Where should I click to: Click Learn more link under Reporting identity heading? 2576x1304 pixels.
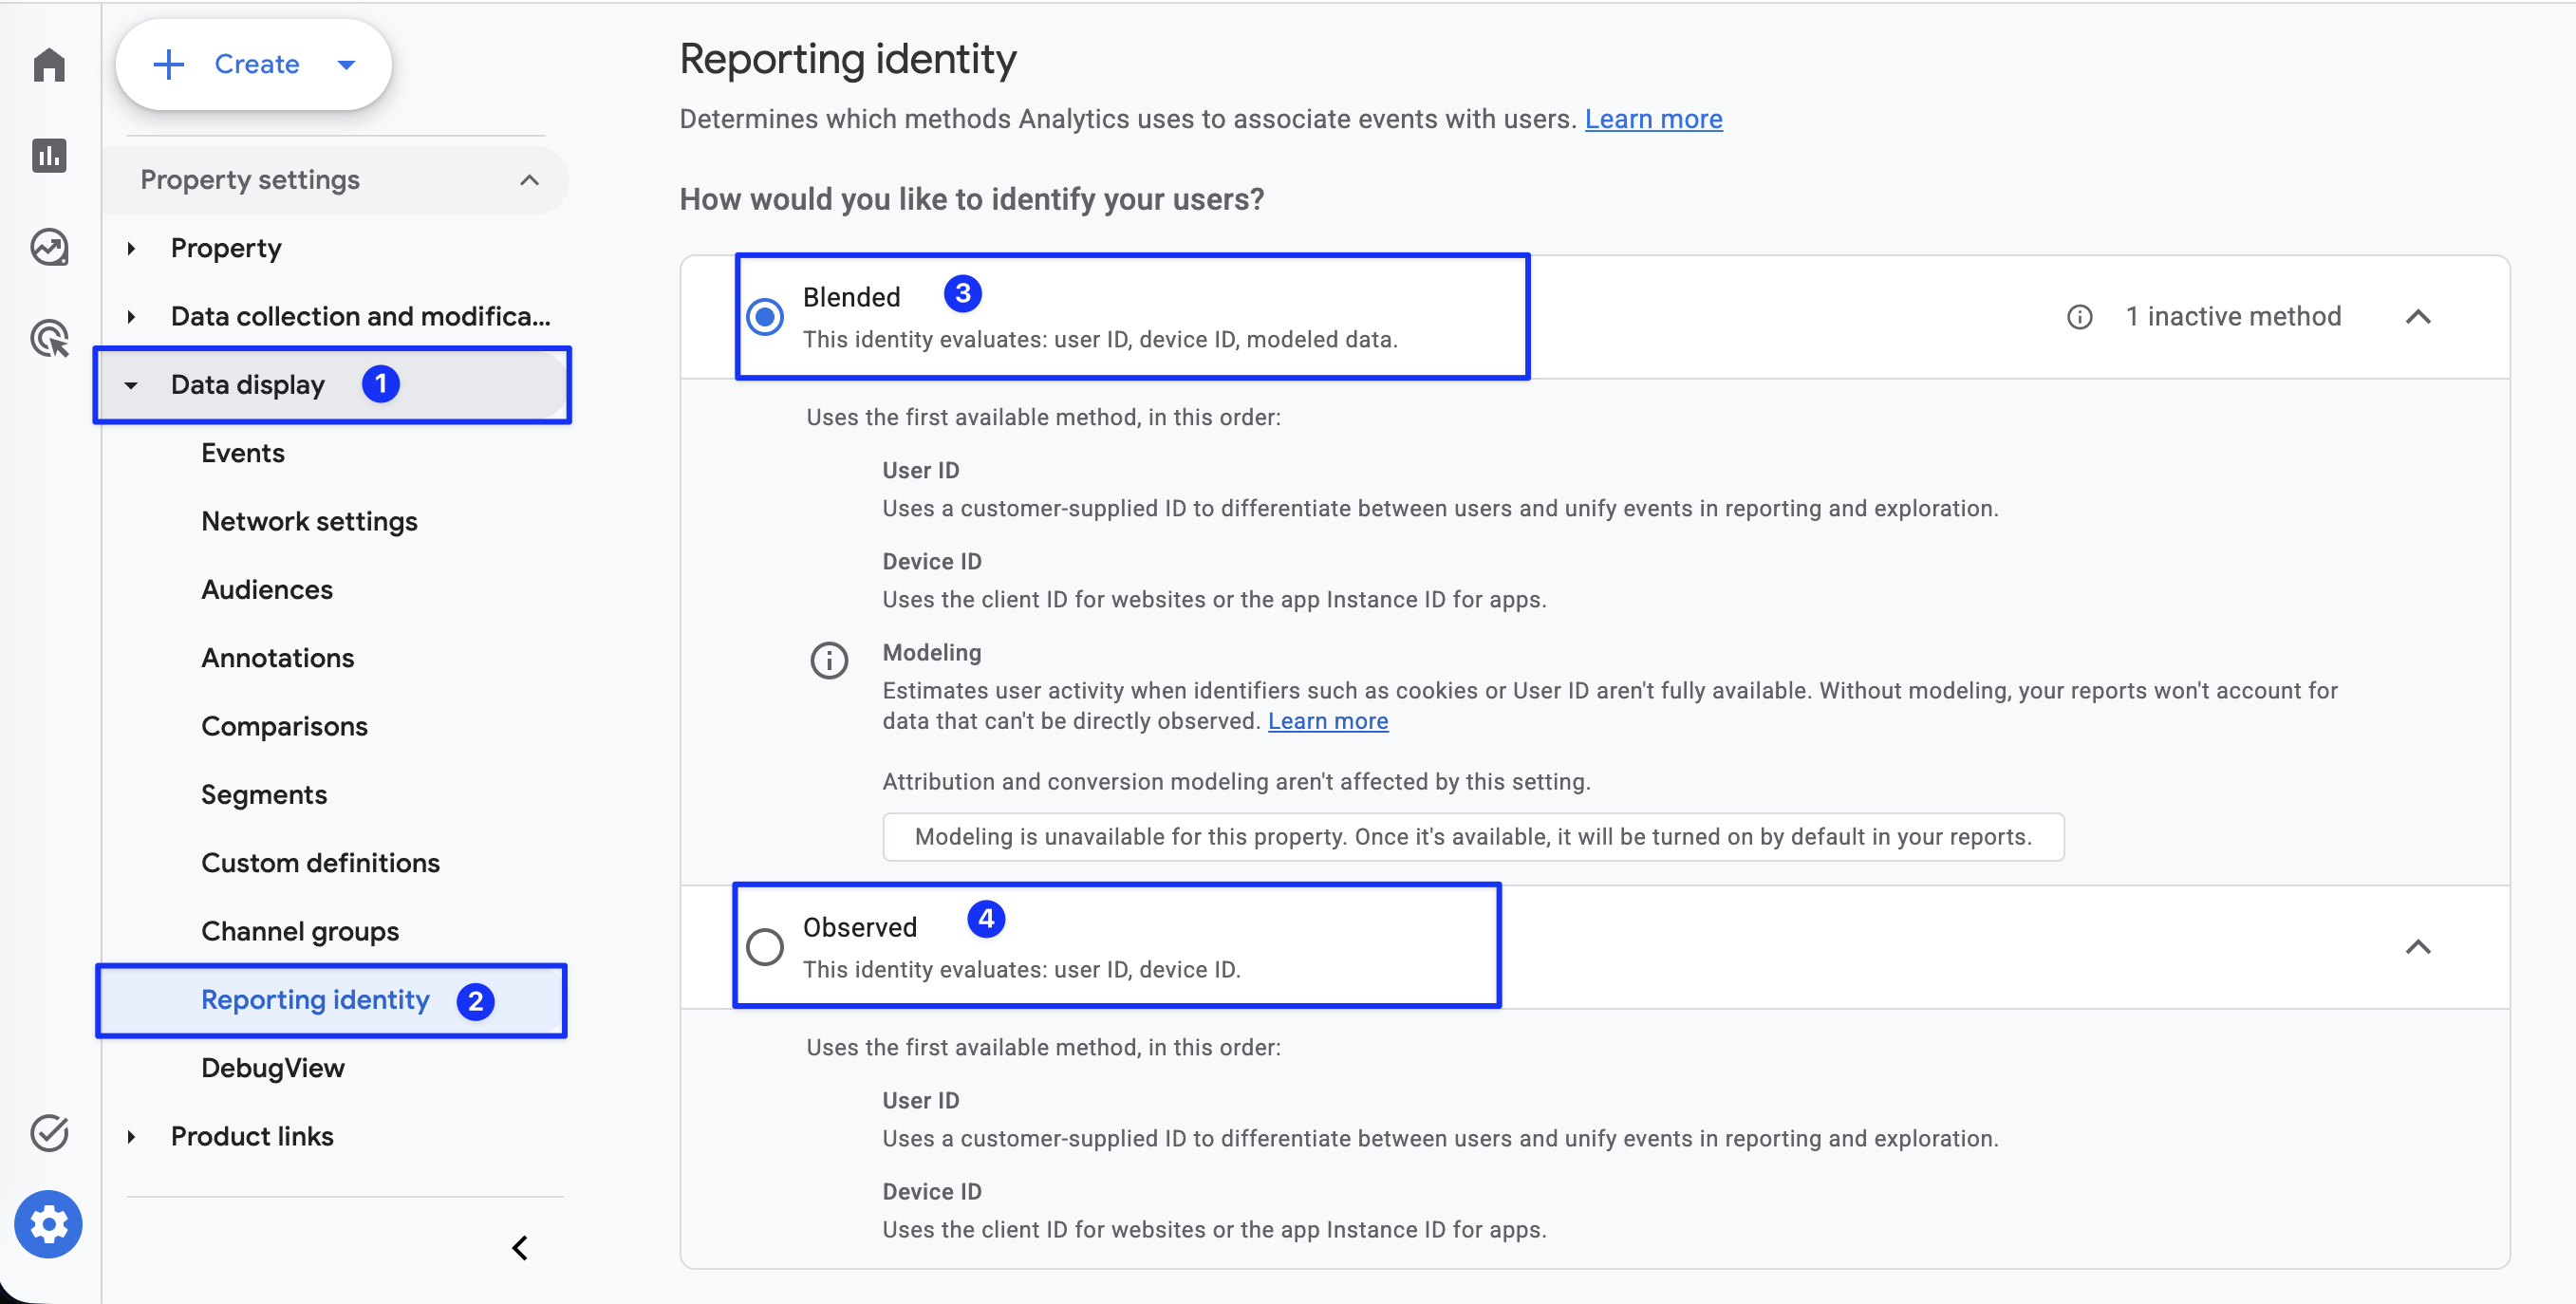(x=1653, y=119)
